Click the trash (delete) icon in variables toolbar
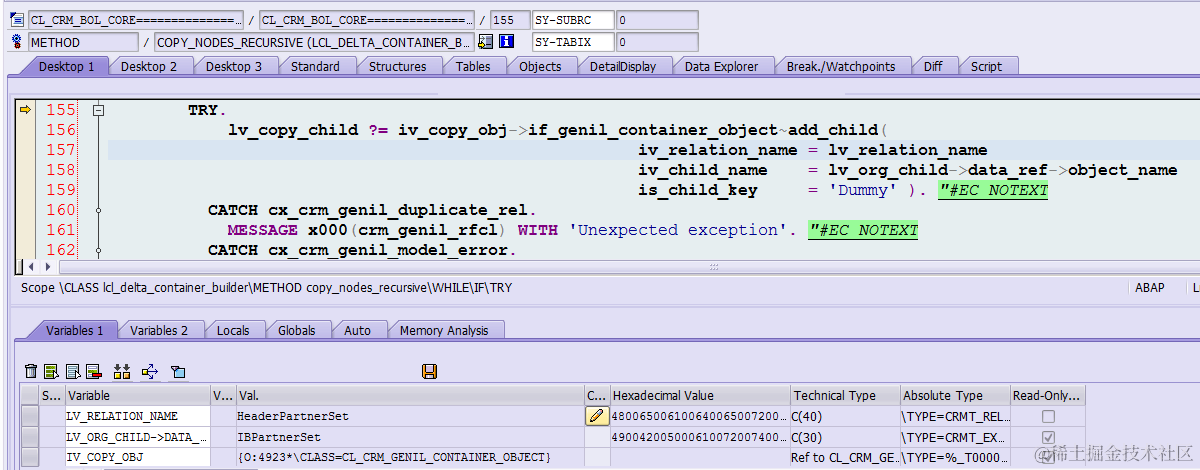The height and width of the screenshot is (470, 1200). coord(31,372)
